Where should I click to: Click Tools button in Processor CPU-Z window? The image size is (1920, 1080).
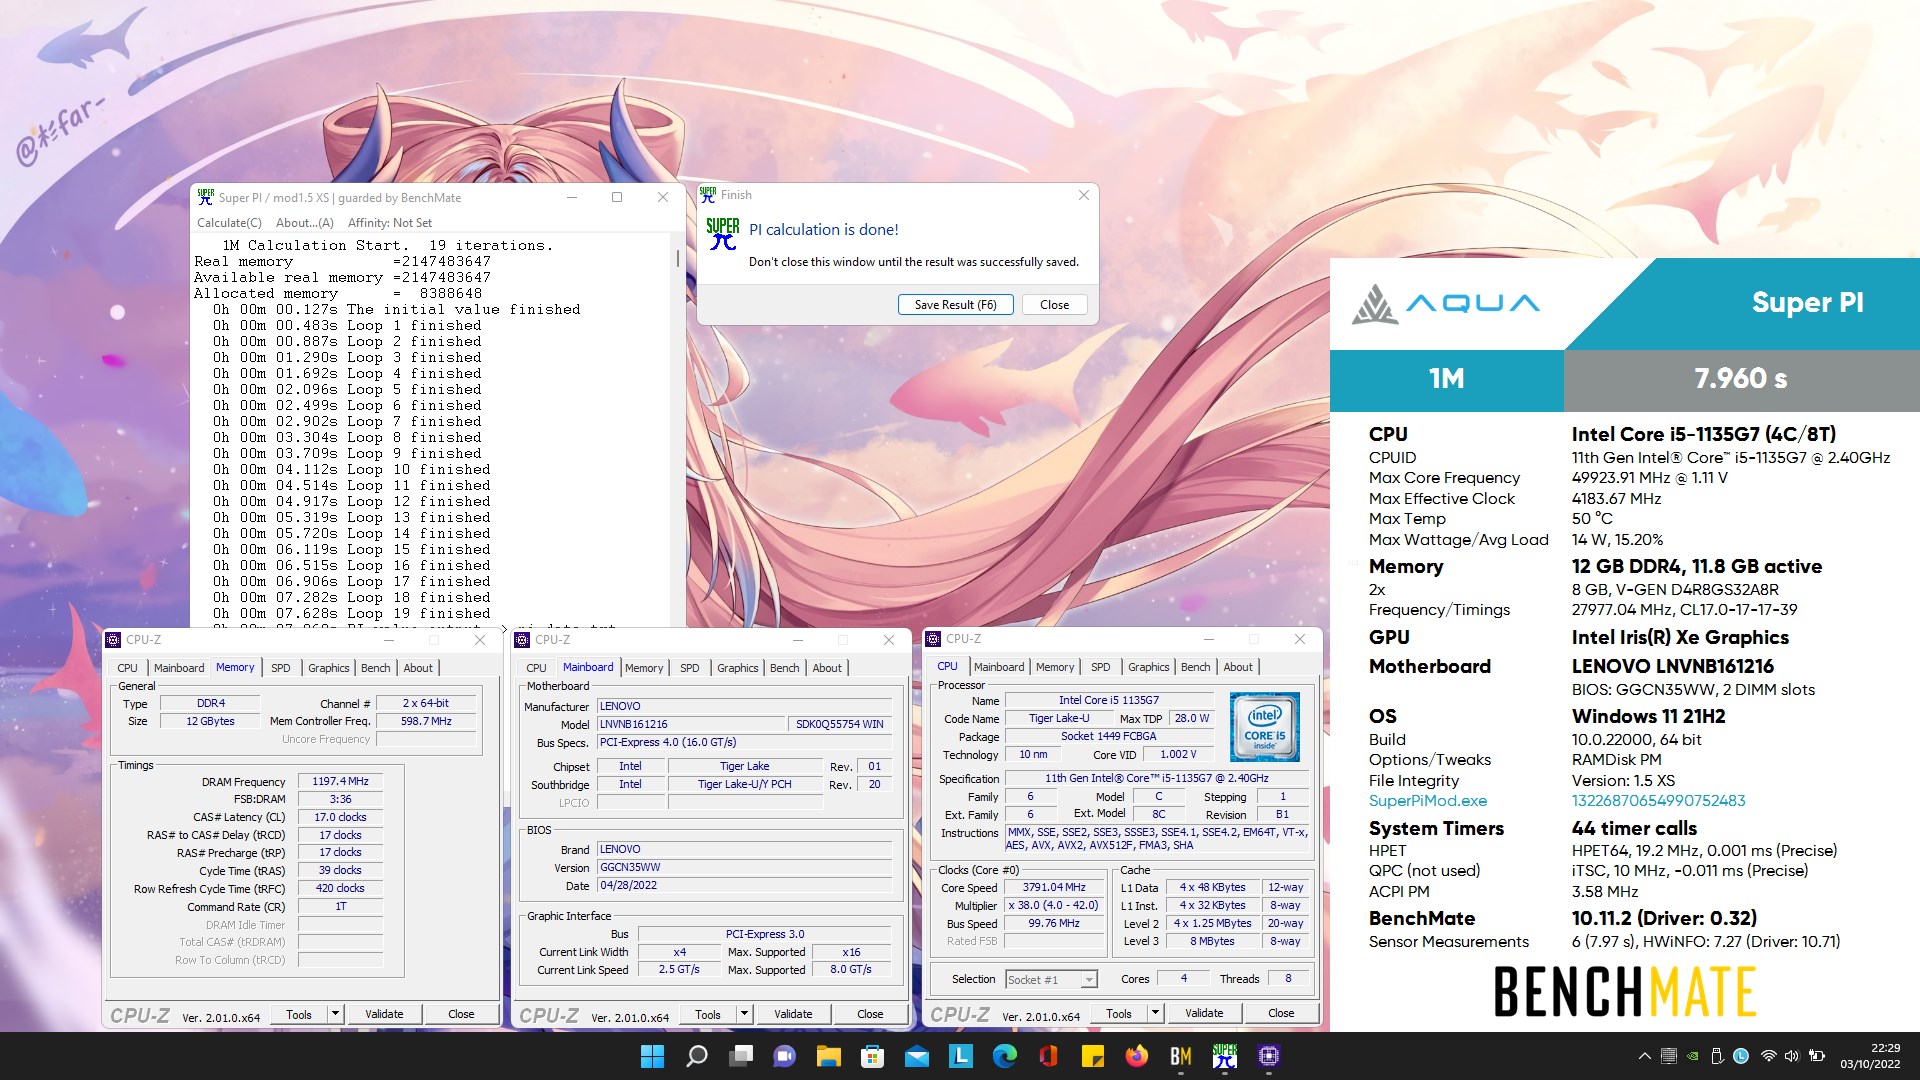tap(1119, 1013)
